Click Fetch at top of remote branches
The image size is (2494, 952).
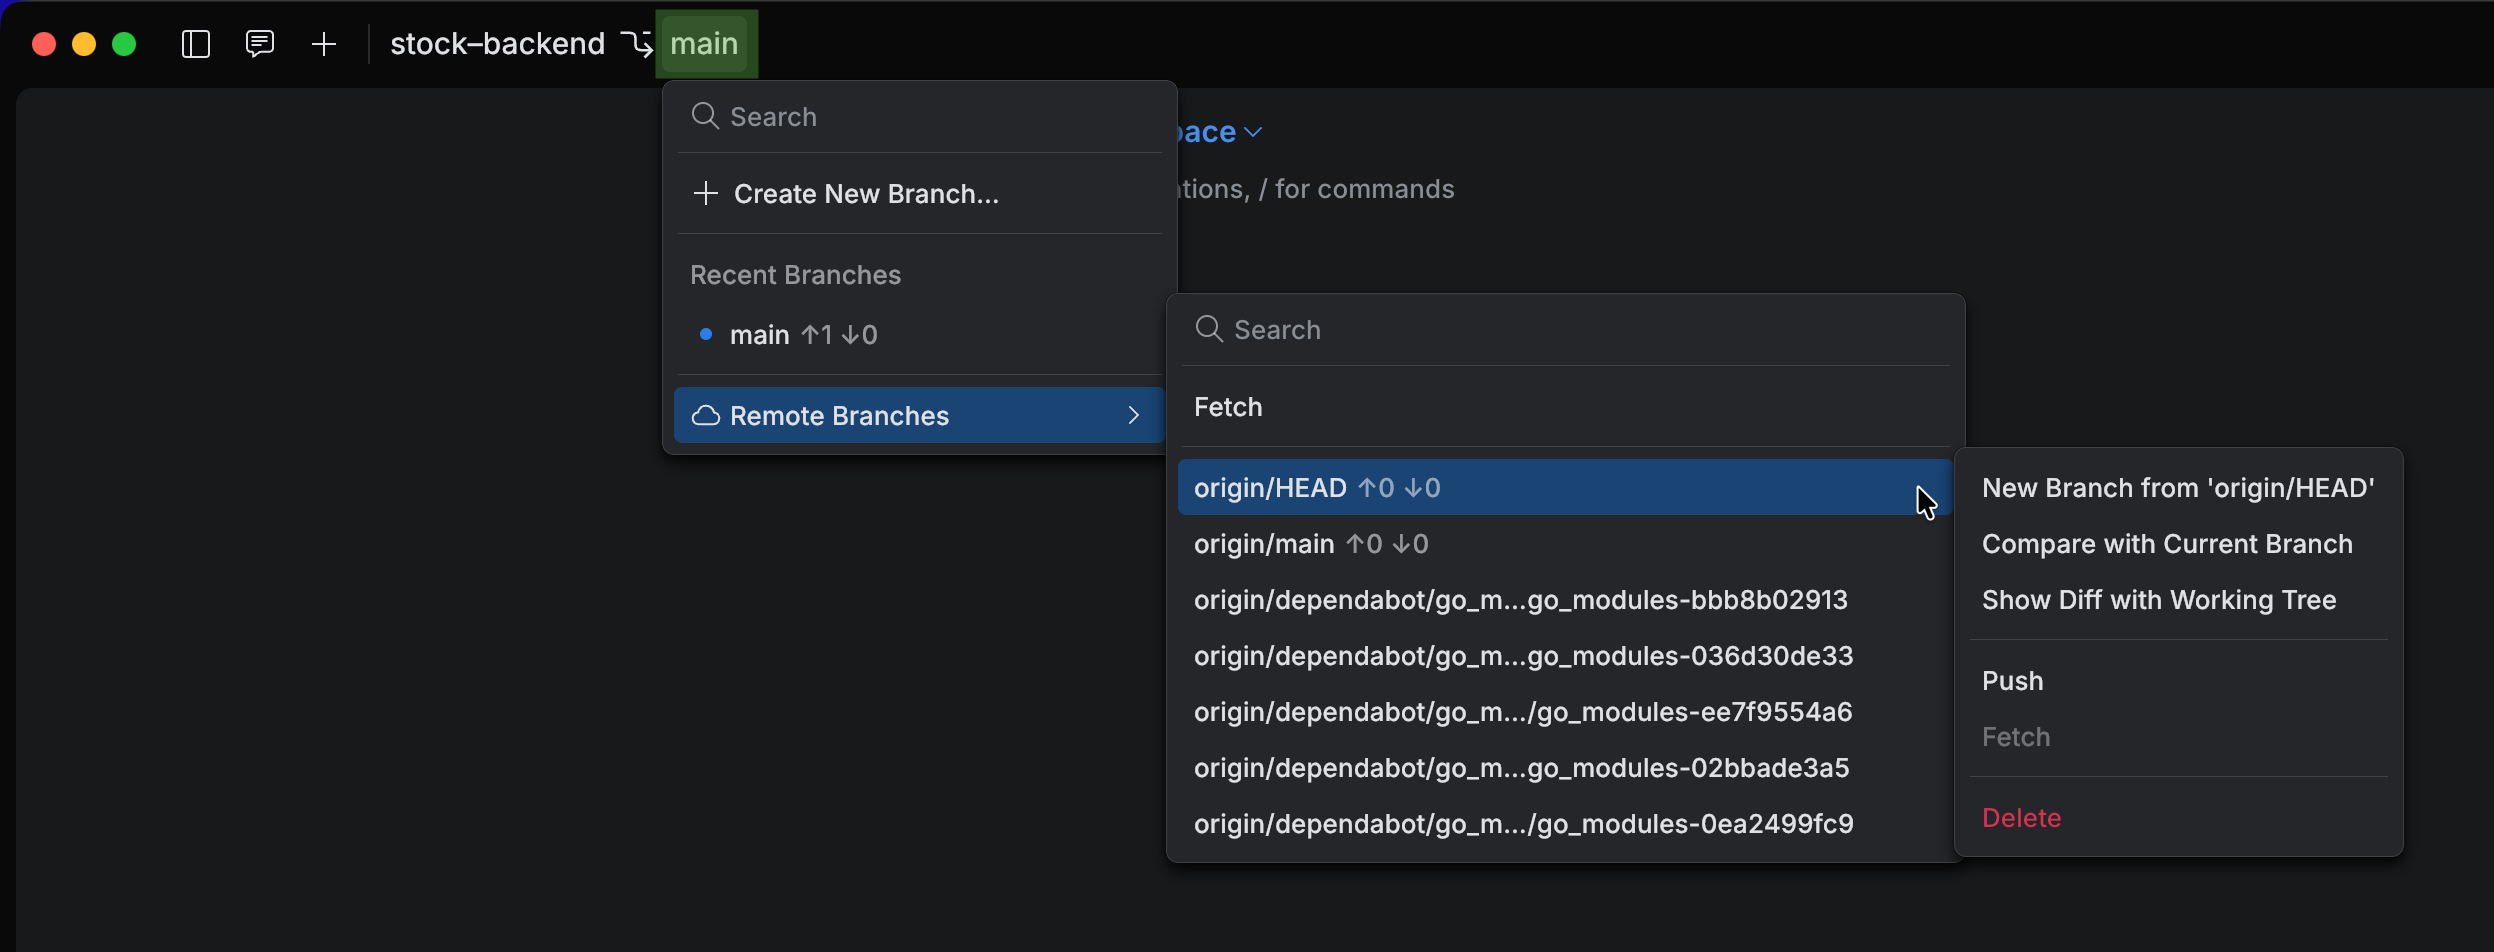[x=1228, y=407]
